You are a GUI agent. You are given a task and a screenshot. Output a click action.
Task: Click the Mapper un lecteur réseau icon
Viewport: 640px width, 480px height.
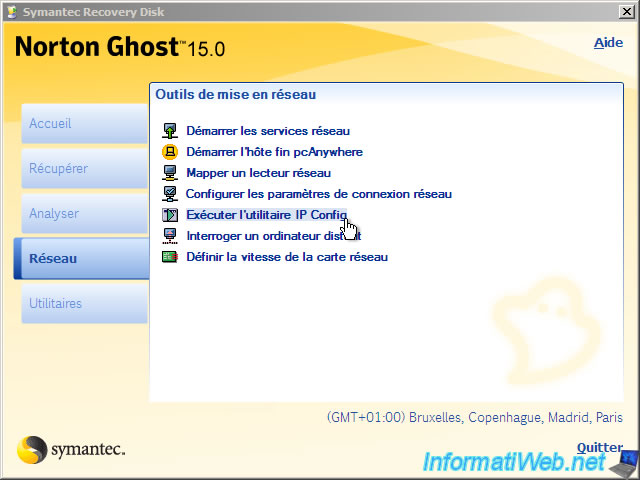click(x=170, y=173)
